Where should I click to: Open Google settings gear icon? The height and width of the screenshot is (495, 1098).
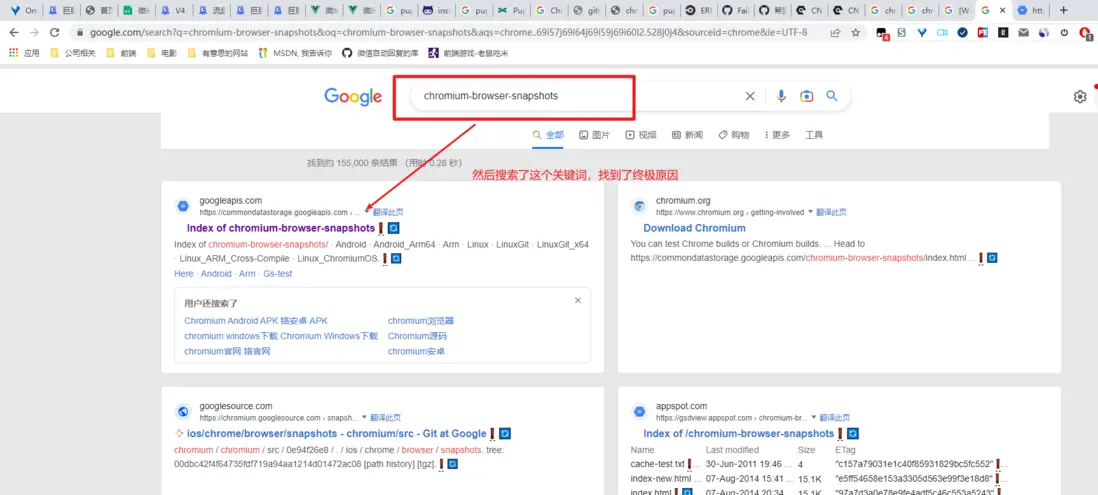pyautogui.click(x=1080, y=97)
